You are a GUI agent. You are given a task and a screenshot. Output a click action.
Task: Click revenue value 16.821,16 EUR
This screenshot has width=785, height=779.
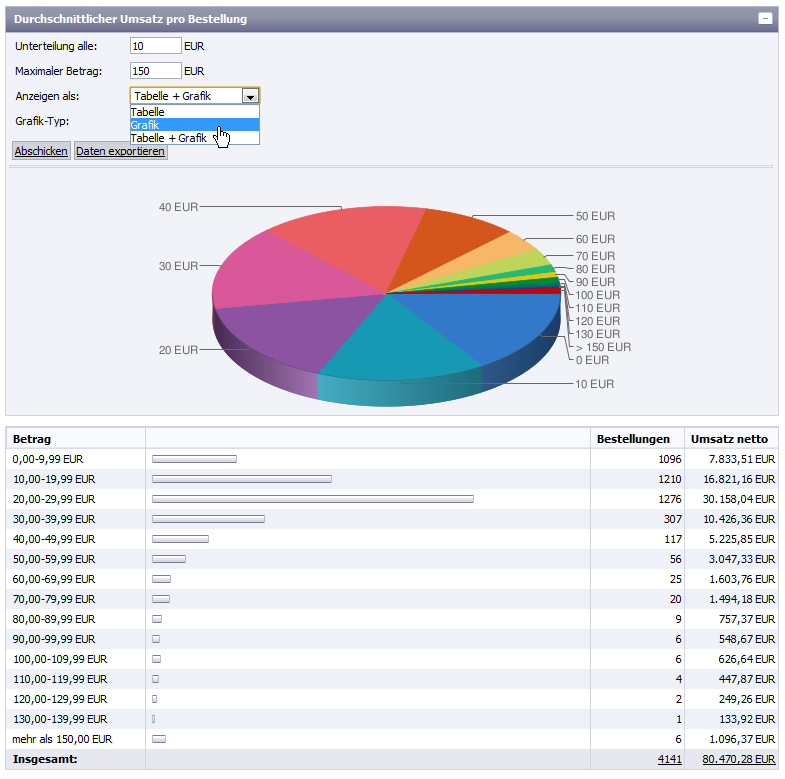(739, 479)
